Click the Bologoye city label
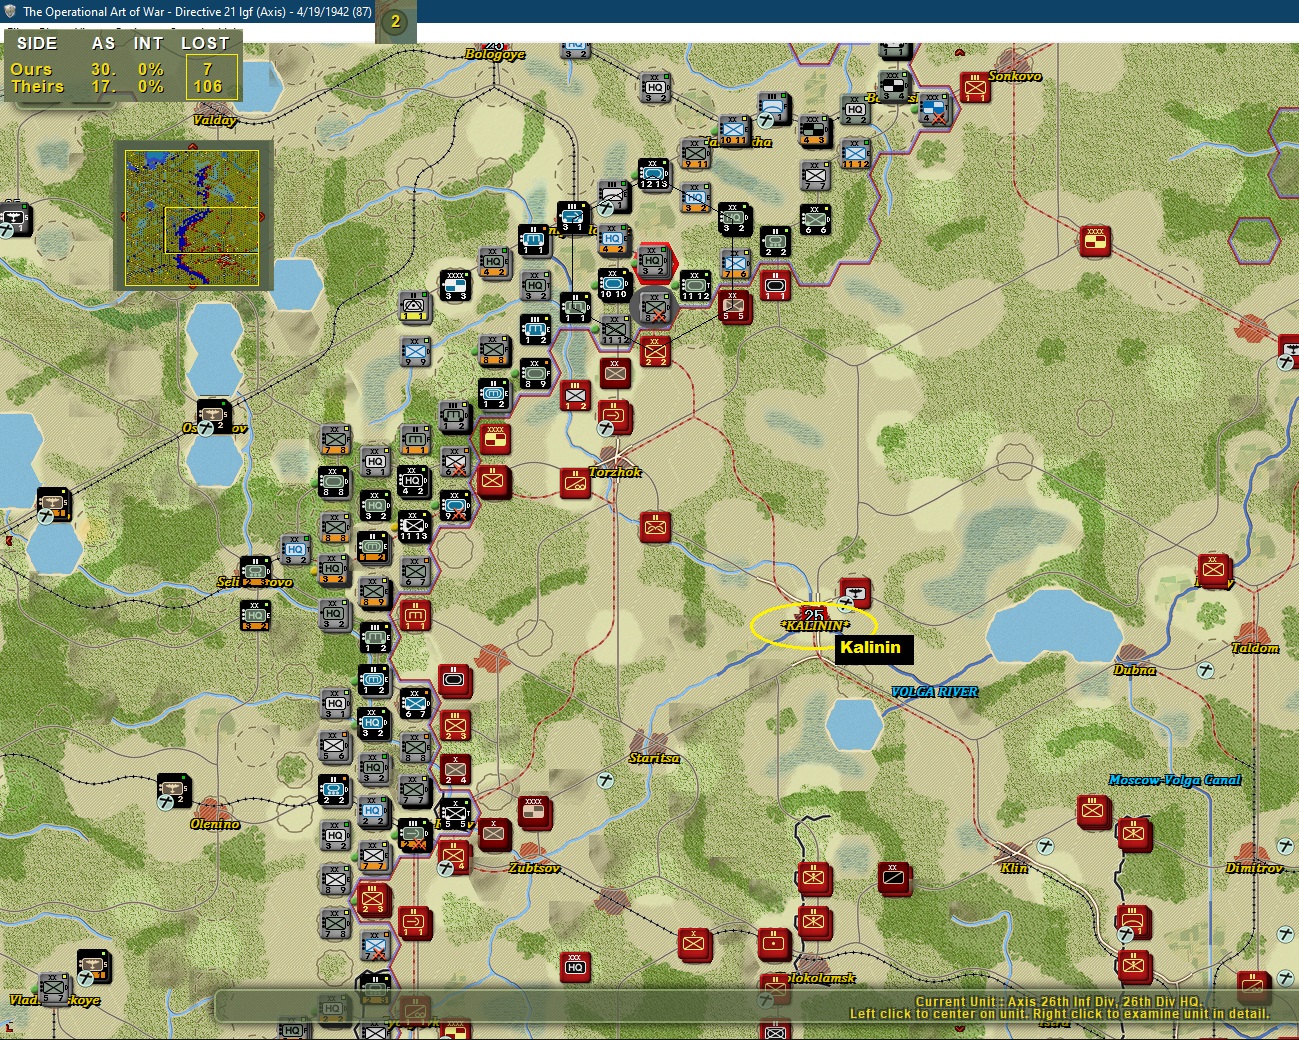Viewport: 1299px width, 1040px height. [495, 54]
